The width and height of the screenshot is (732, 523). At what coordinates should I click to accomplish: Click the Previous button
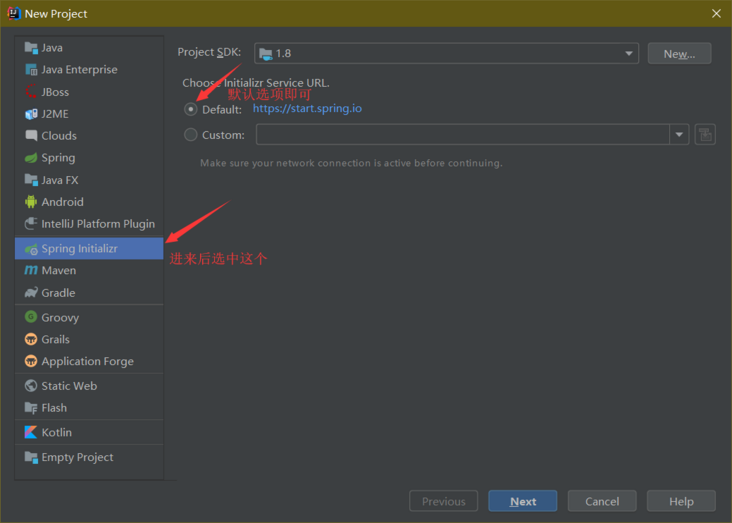pyautogui.click(x=443, y=501)
